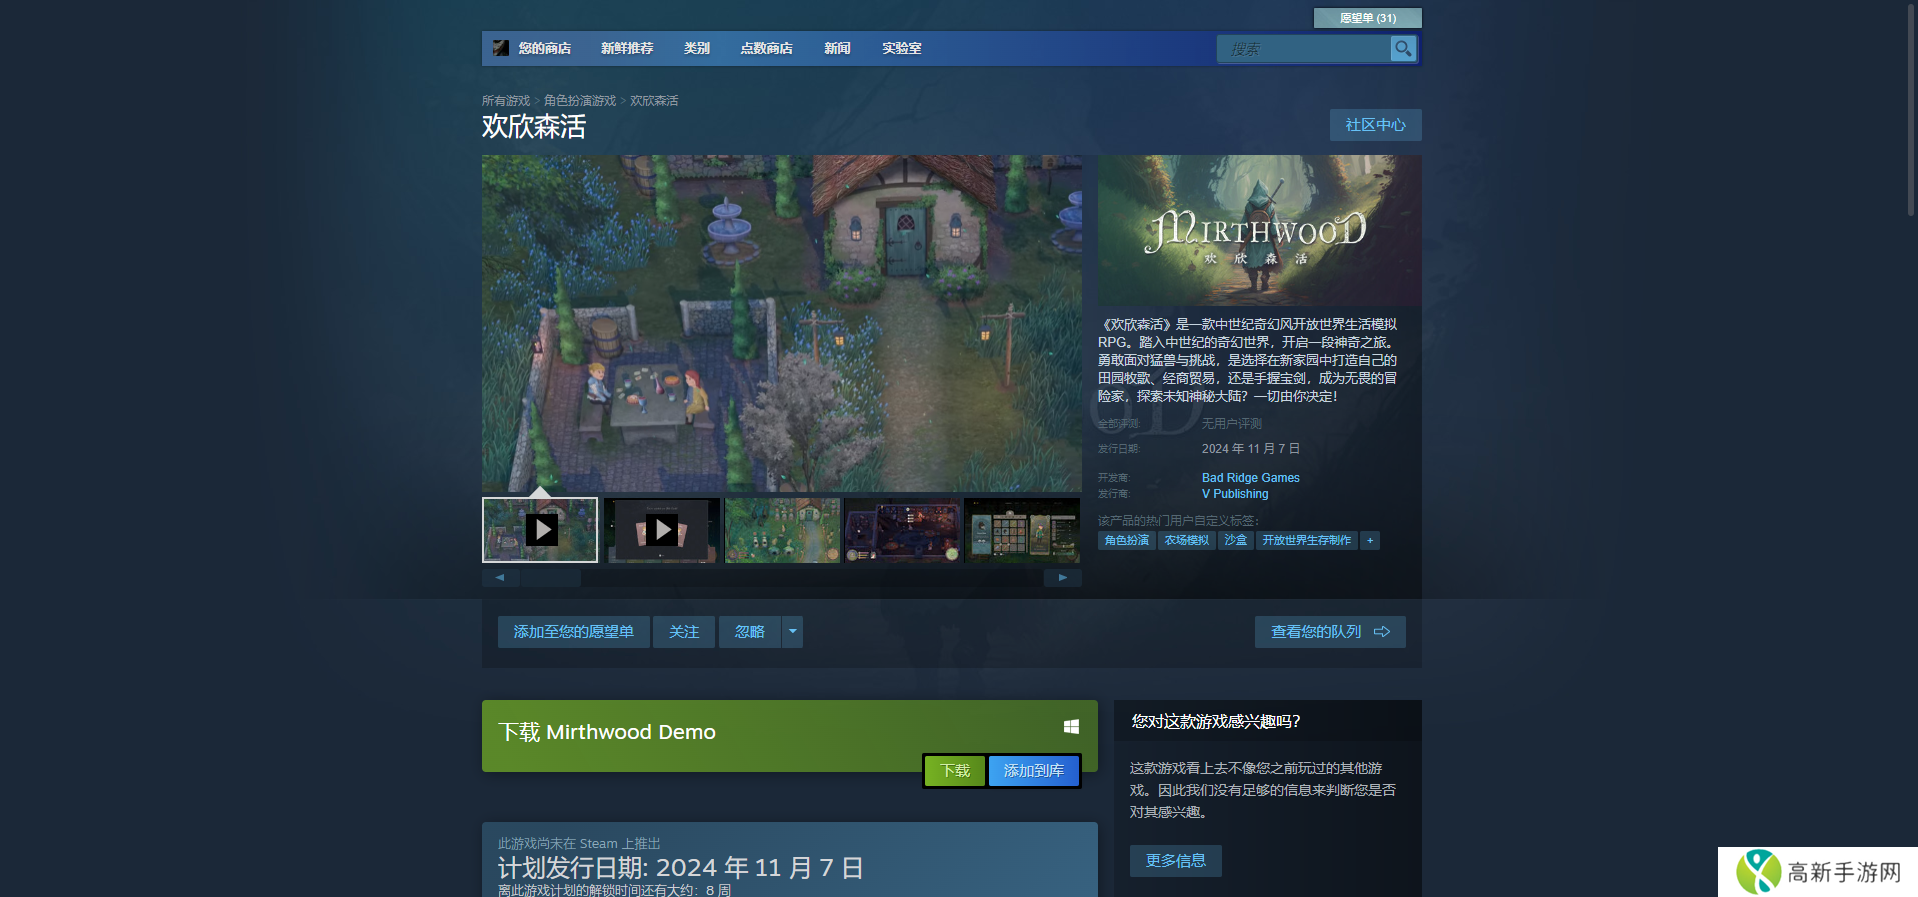
Task: Play the second trailer video thumbnail
Action: [x=661, y=530]
